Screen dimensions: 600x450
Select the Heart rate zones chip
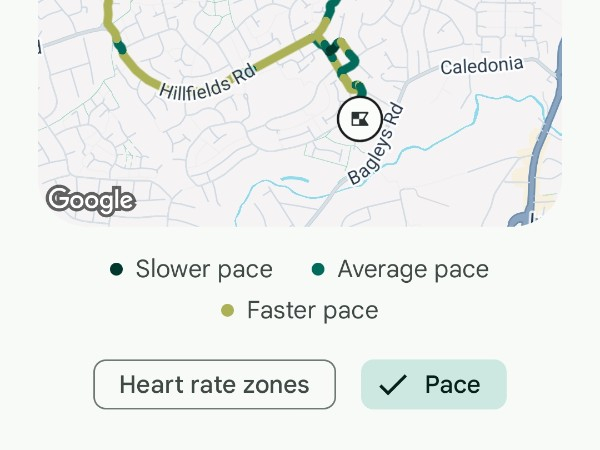(x=214, y=385)
